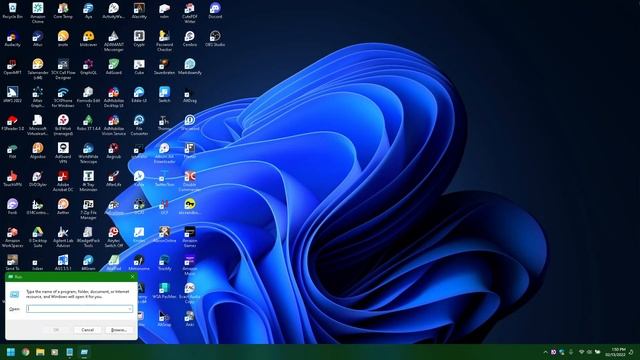The height and width of the screenshot is (360, 640).
Task: Open Google Chrome from the taskbar
Action: tap(26, 352)
